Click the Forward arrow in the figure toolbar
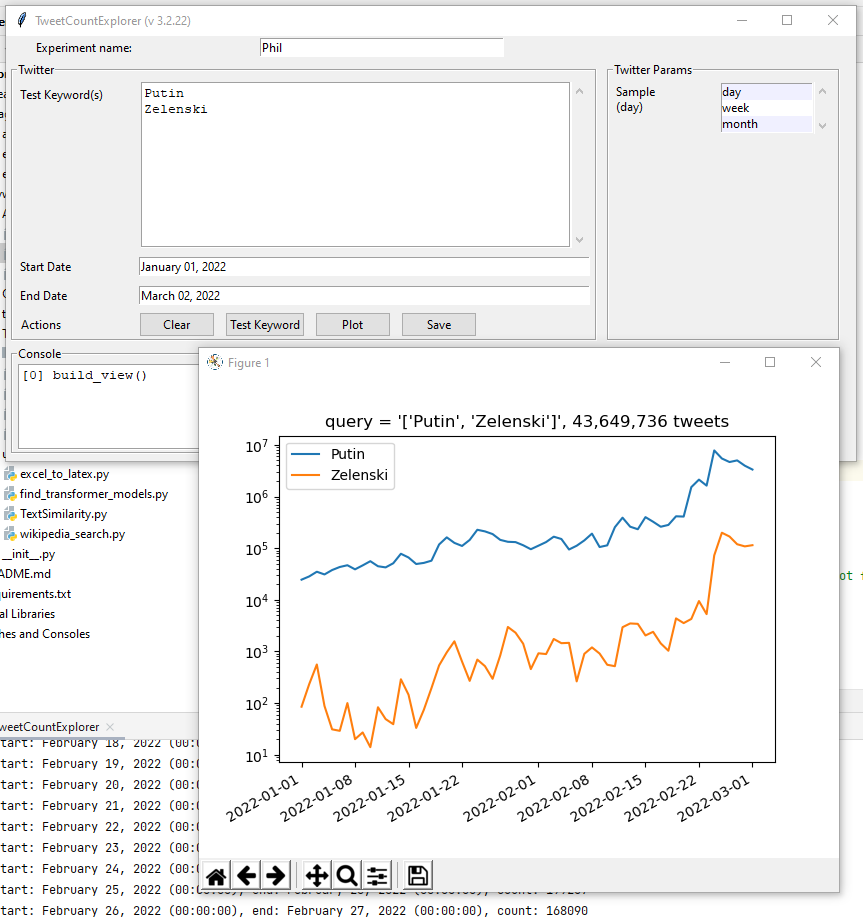Screen dimensions: 863x918 [x=276, y=876]
